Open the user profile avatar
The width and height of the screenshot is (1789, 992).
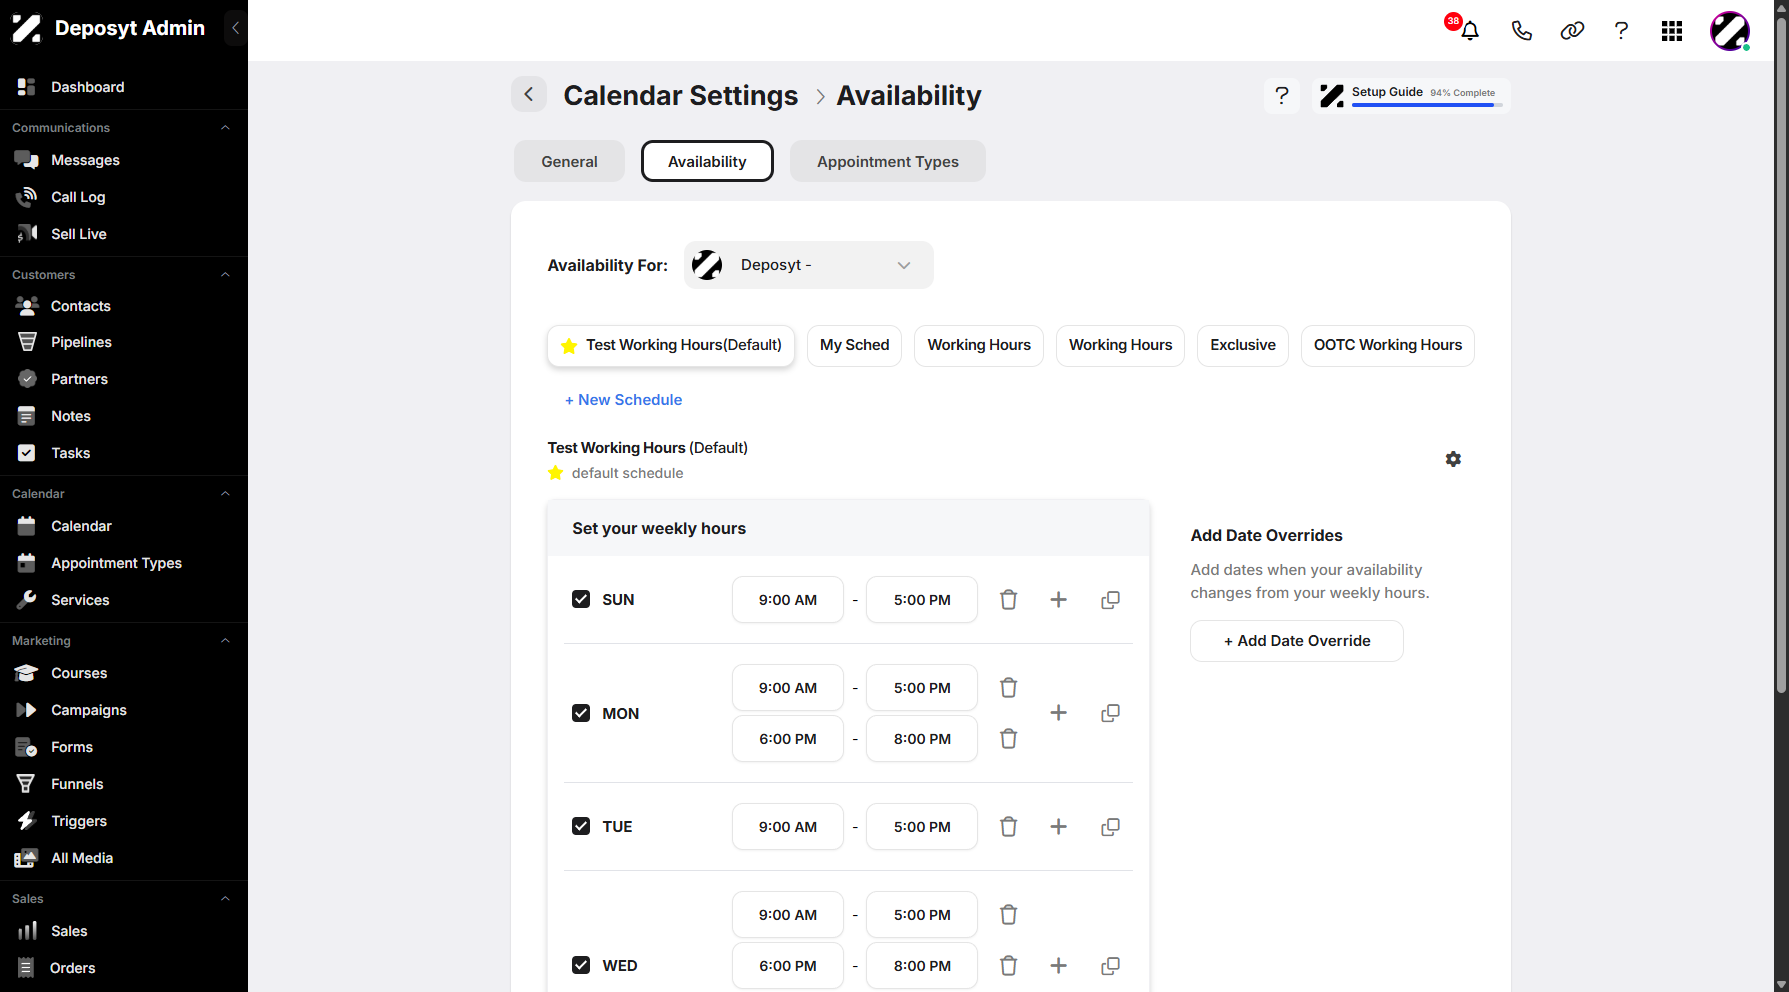tap(1730, 31)
